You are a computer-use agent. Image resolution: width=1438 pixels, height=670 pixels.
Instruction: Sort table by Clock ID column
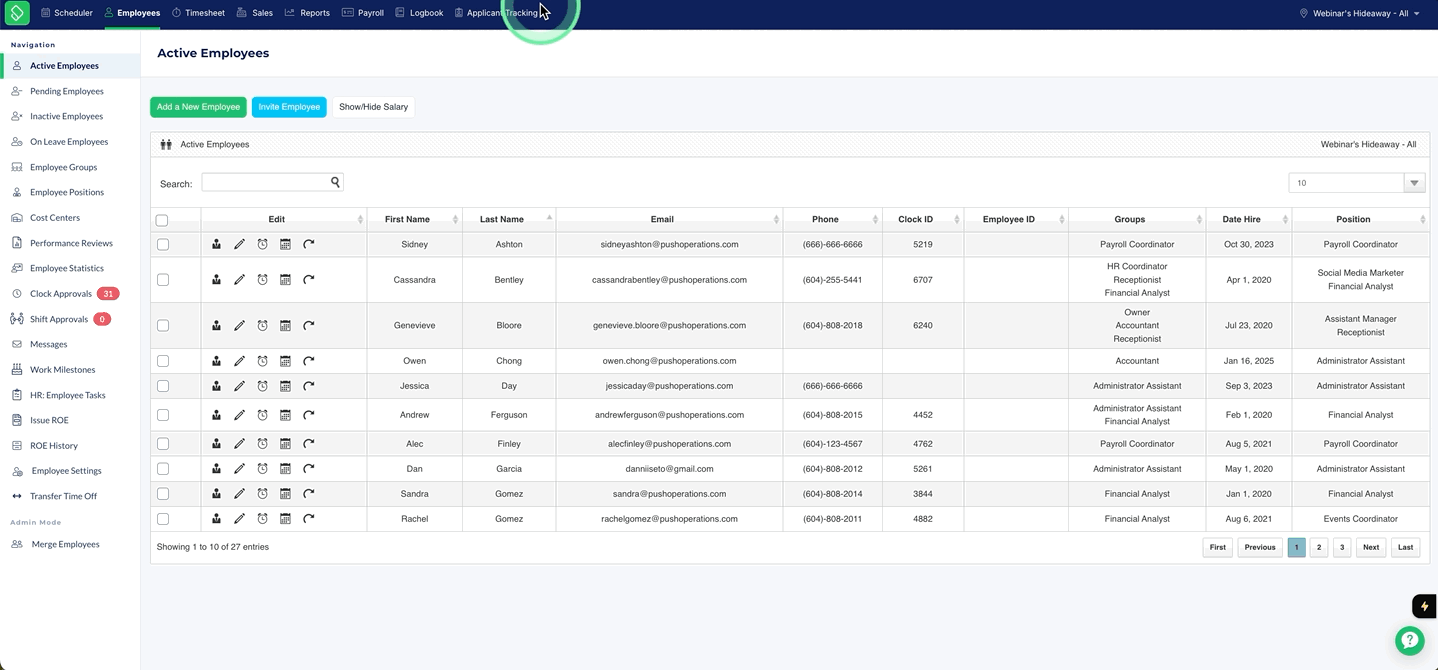pyautogui.click(x=923, y=219)
